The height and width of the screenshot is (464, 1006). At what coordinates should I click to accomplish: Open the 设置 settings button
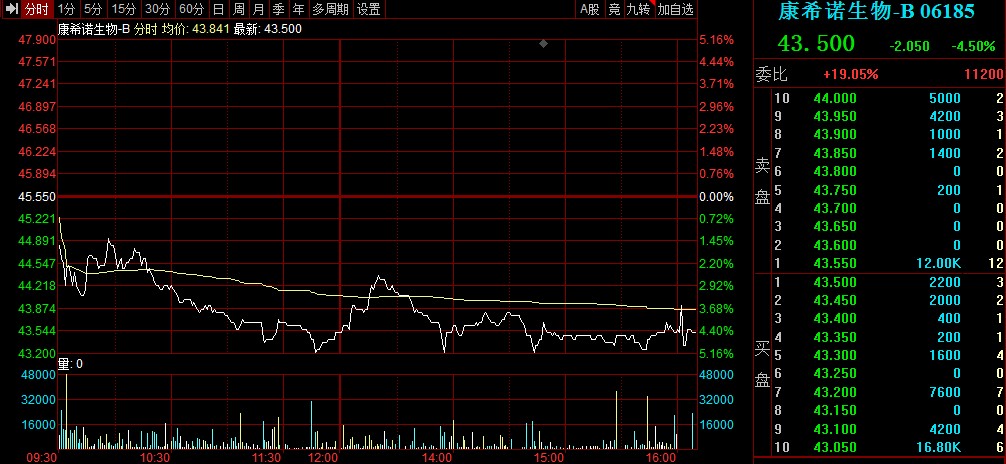click(368, 9)
